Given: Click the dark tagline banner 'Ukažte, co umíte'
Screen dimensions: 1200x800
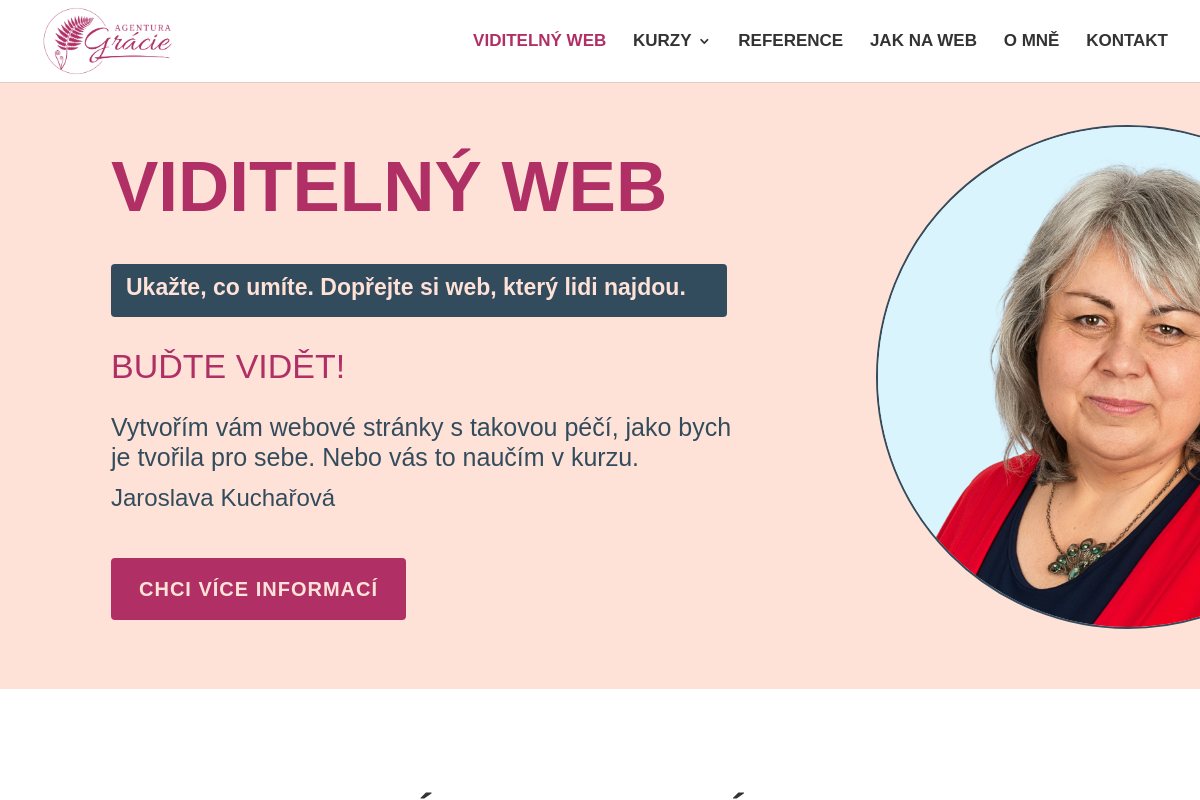Looking at the screenshot, I should pyautogui.click(x=419, y=290).
